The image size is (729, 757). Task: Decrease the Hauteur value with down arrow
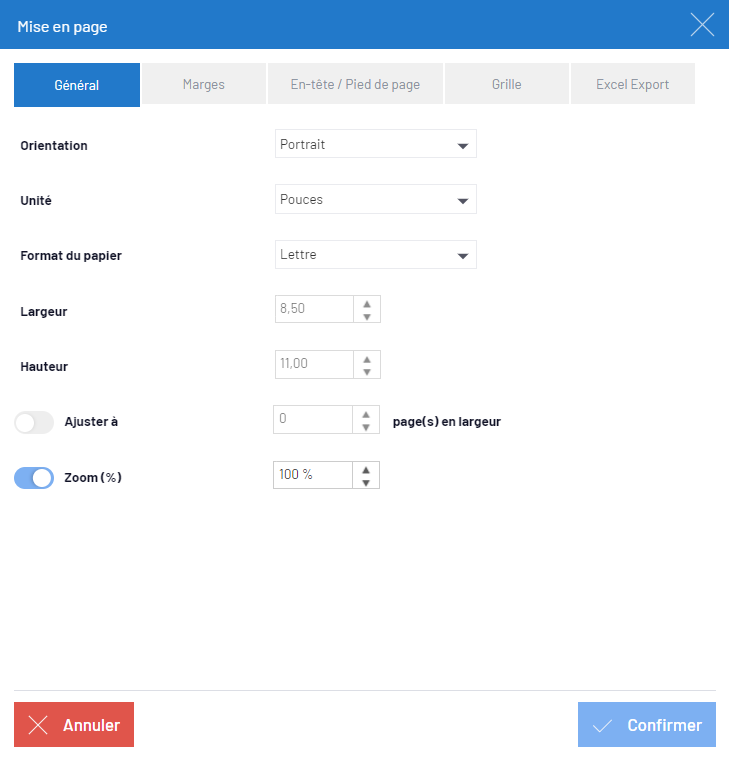[366, 371]
